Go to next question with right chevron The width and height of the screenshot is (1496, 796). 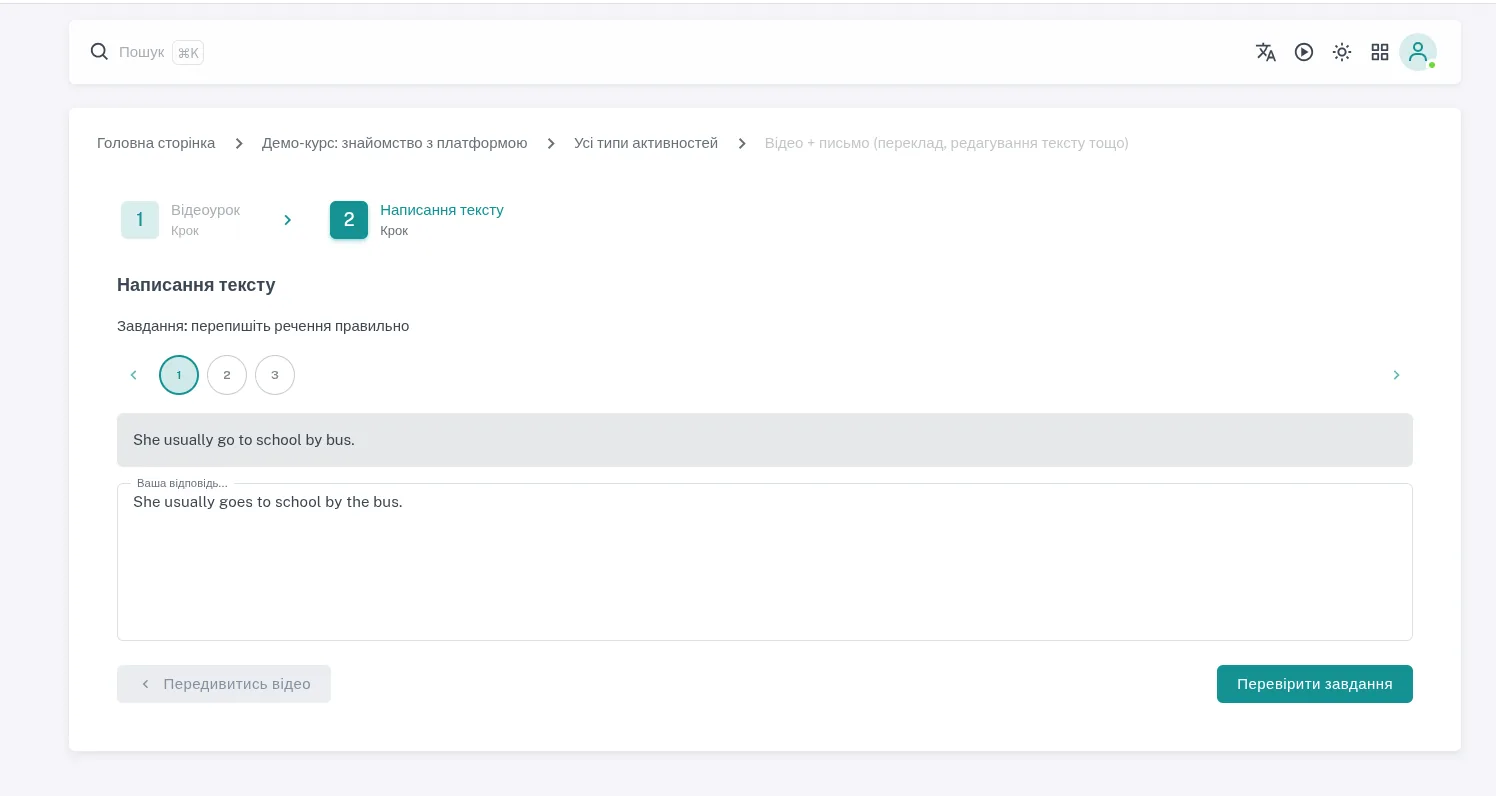coord(1397,375)
